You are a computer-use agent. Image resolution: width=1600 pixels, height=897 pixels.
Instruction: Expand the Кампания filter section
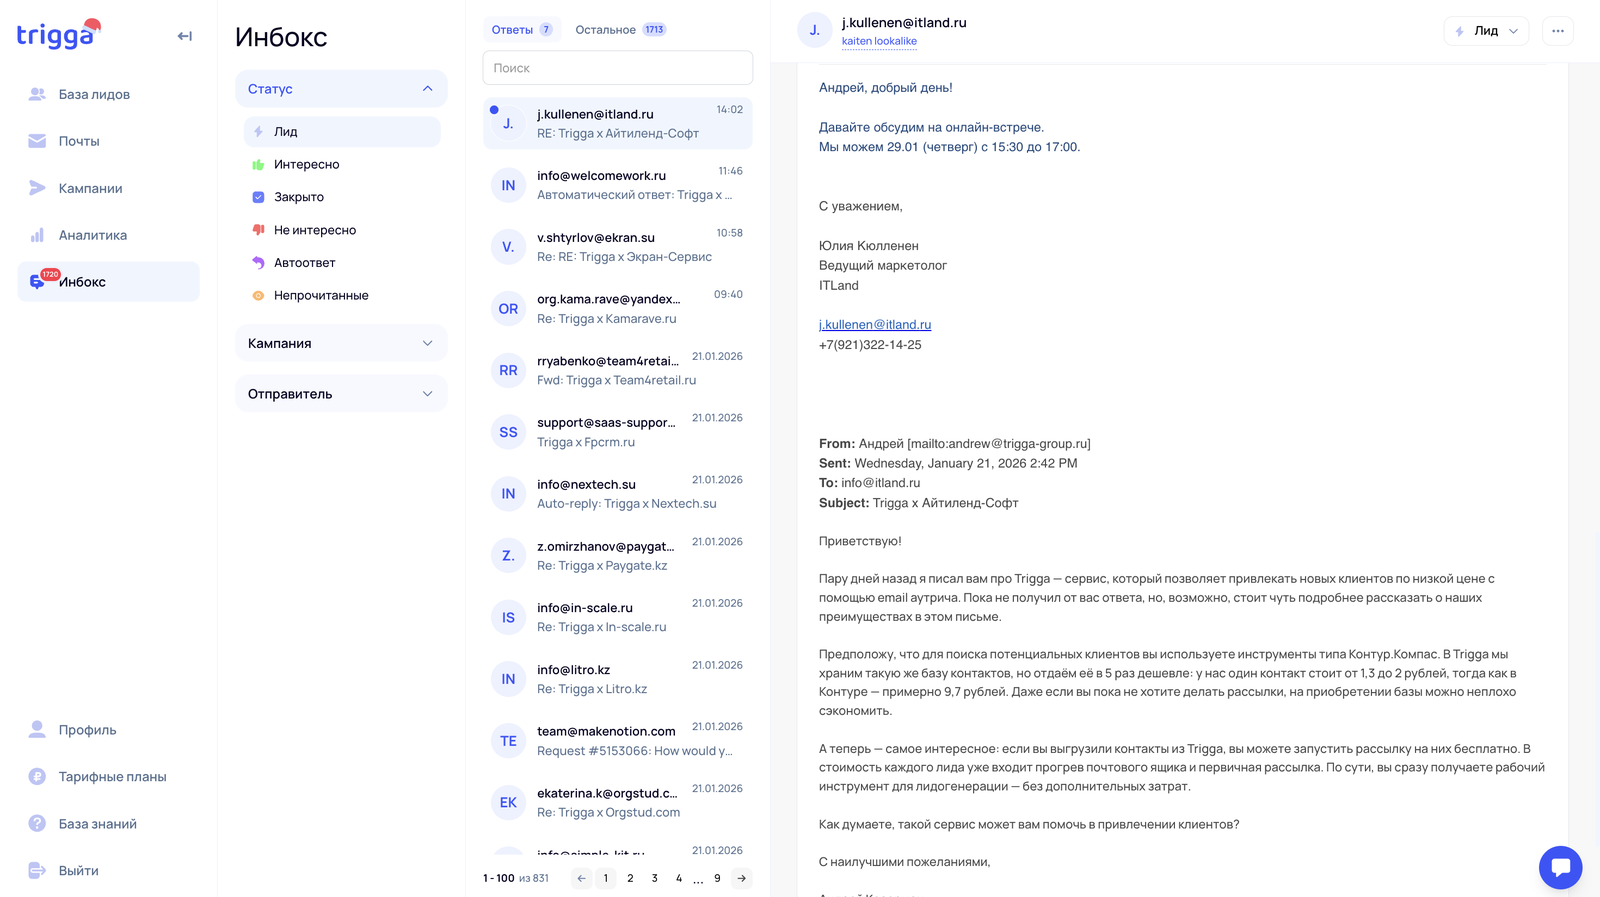(427, 343)
